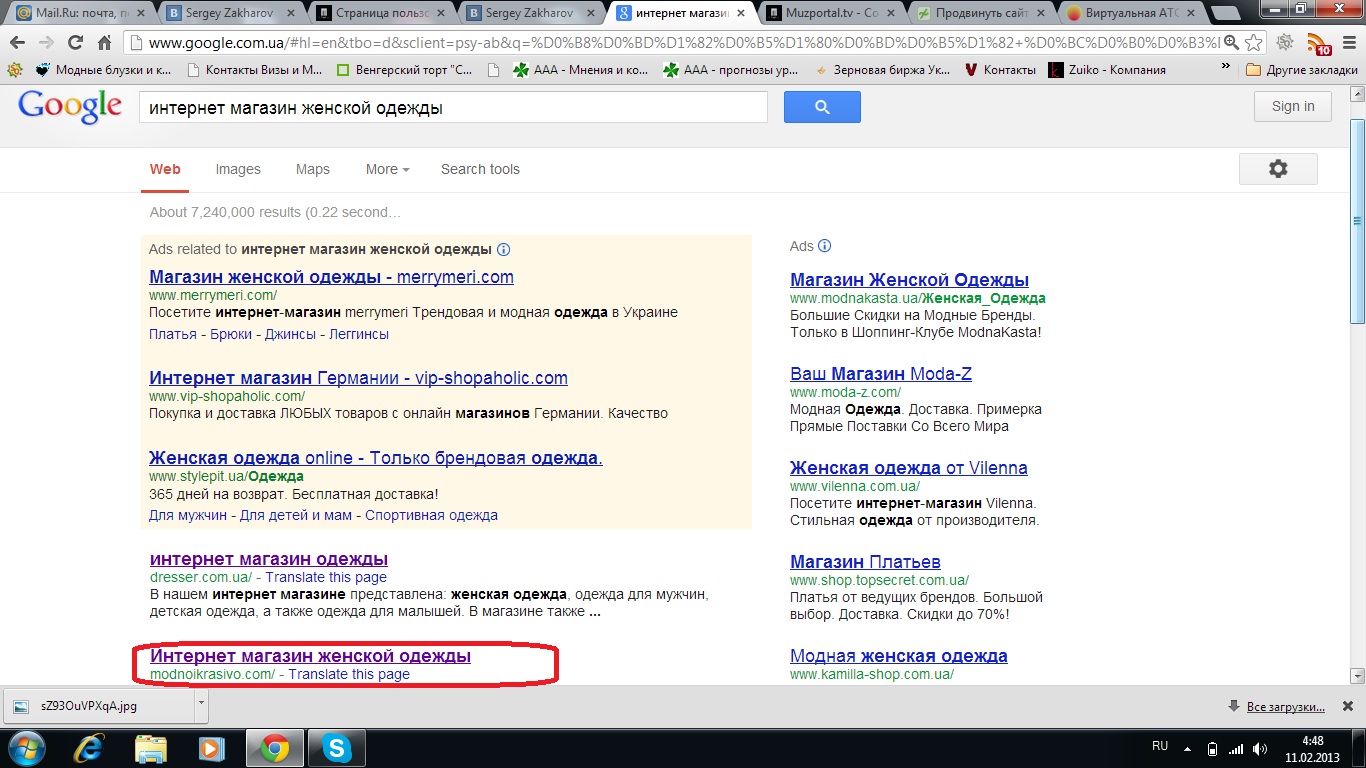Open Windows Media Player from the taskbar
The image size is (1366, 768).
tap(211, 748)
